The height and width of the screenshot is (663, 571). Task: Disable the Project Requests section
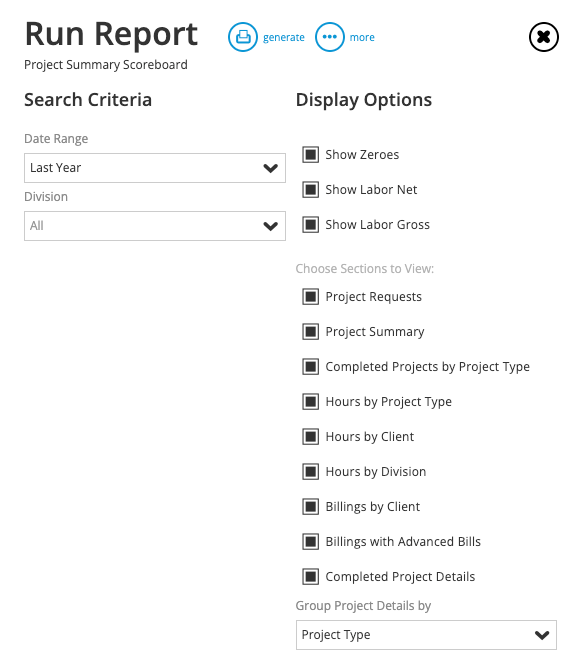point(310,297)
